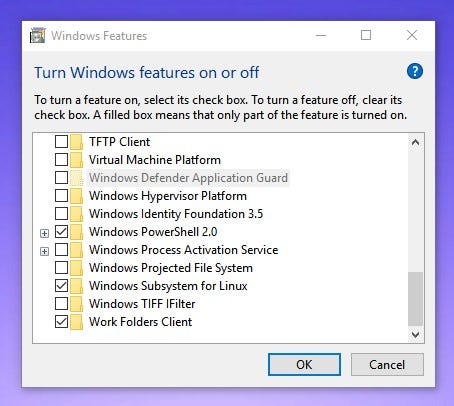Viewport: 454px width, 406px height.
Task: Click the Work Folders Client folder icon
Action: coord(77,322)
